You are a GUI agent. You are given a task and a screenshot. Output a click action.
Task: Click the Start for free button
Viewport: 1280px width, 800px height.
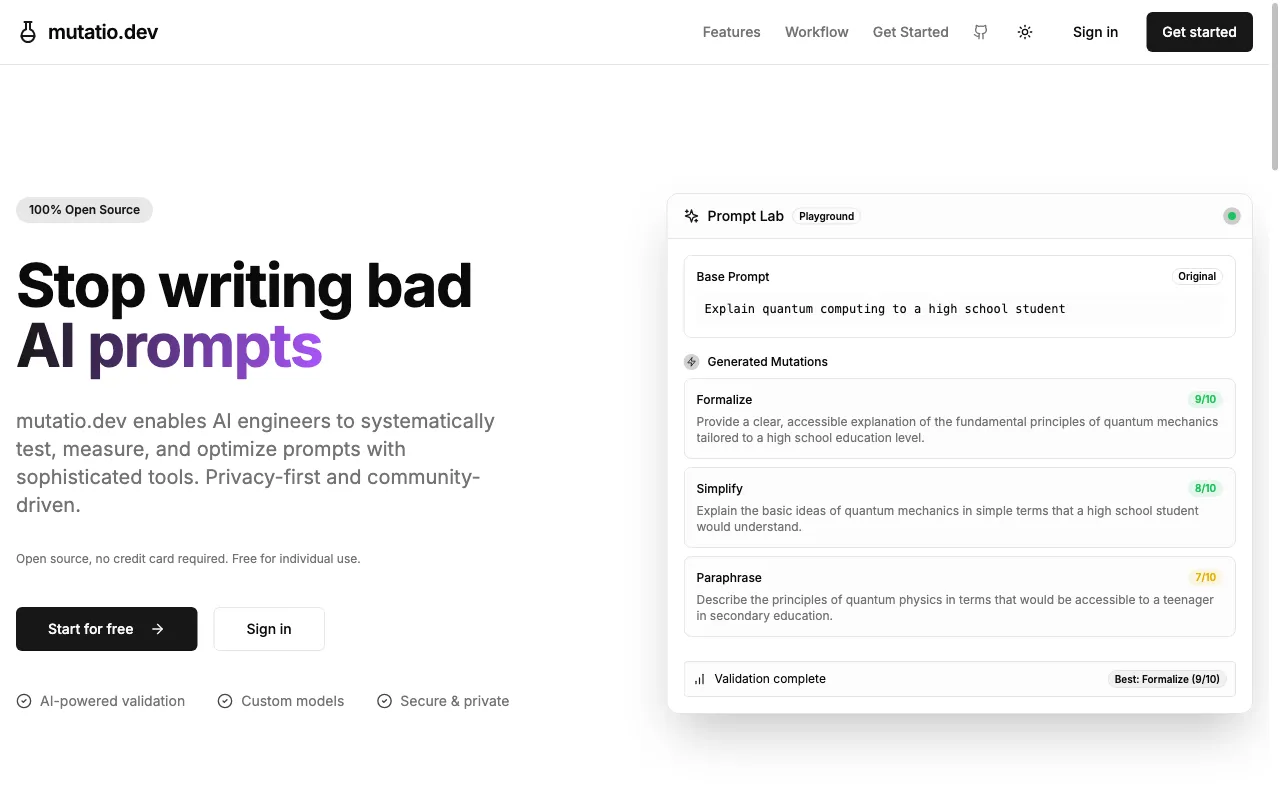point(107,629)
